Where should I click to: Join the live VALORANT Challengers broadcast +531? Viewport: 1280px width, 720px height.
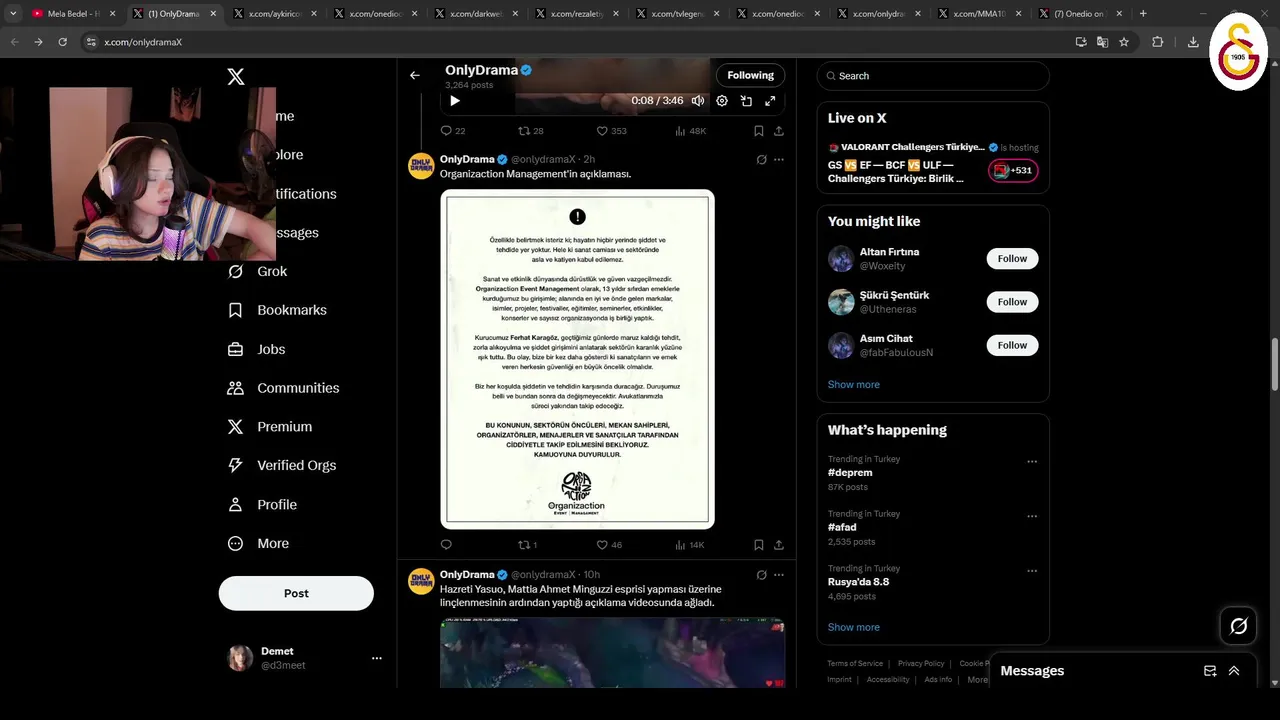click(x=1013, y=170)
